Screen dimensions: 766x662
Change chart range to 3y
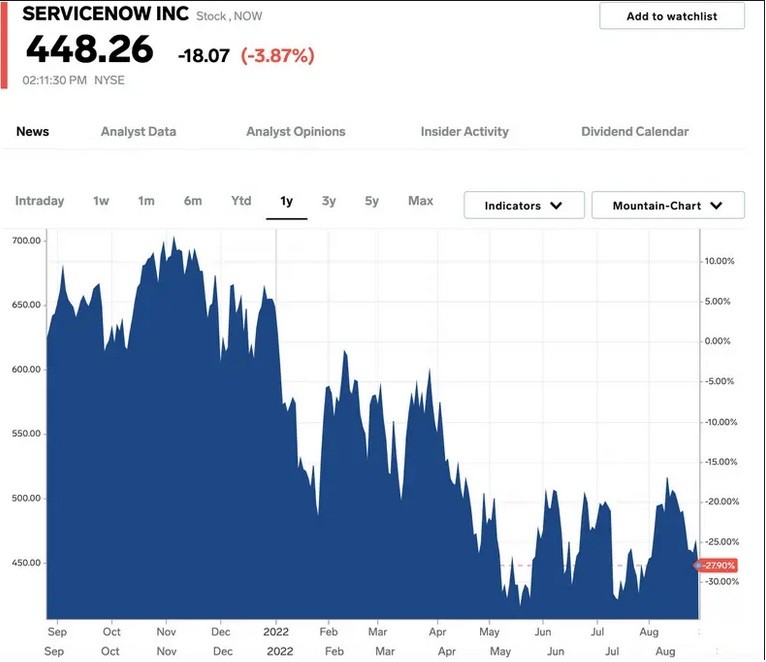coord(329,201)
